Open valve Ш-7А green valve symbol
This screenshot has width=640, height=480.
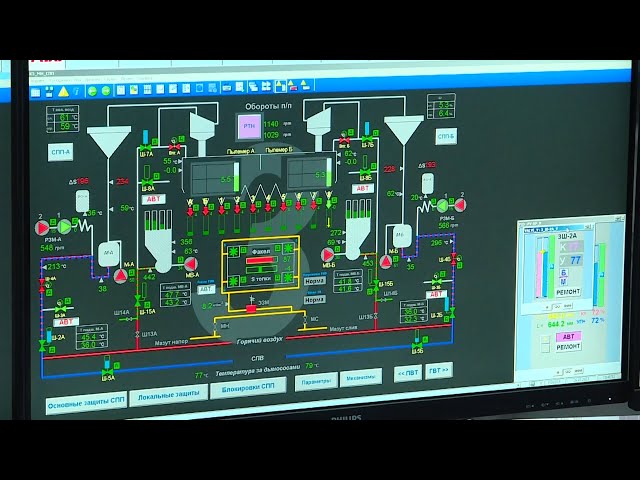click(x=146, y=147)
